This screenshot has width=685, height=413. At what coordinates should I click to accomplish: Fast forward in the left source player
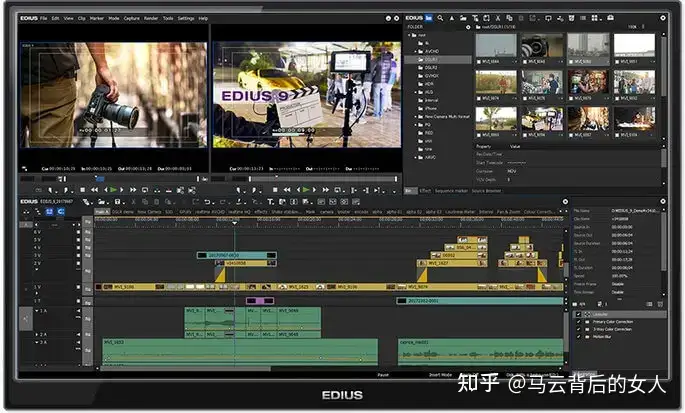[133, 190]
